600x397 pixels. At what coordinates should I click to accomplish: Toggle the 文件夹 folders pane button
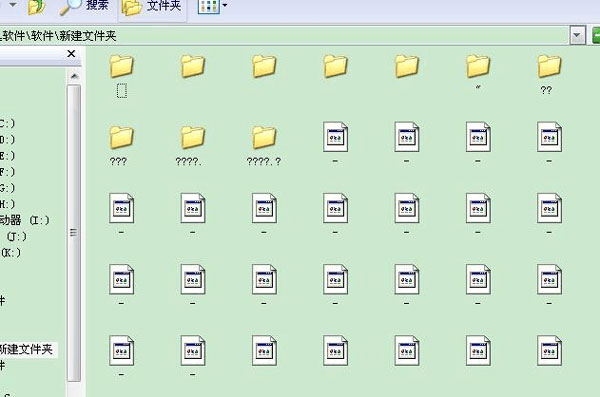click(152, 7)
